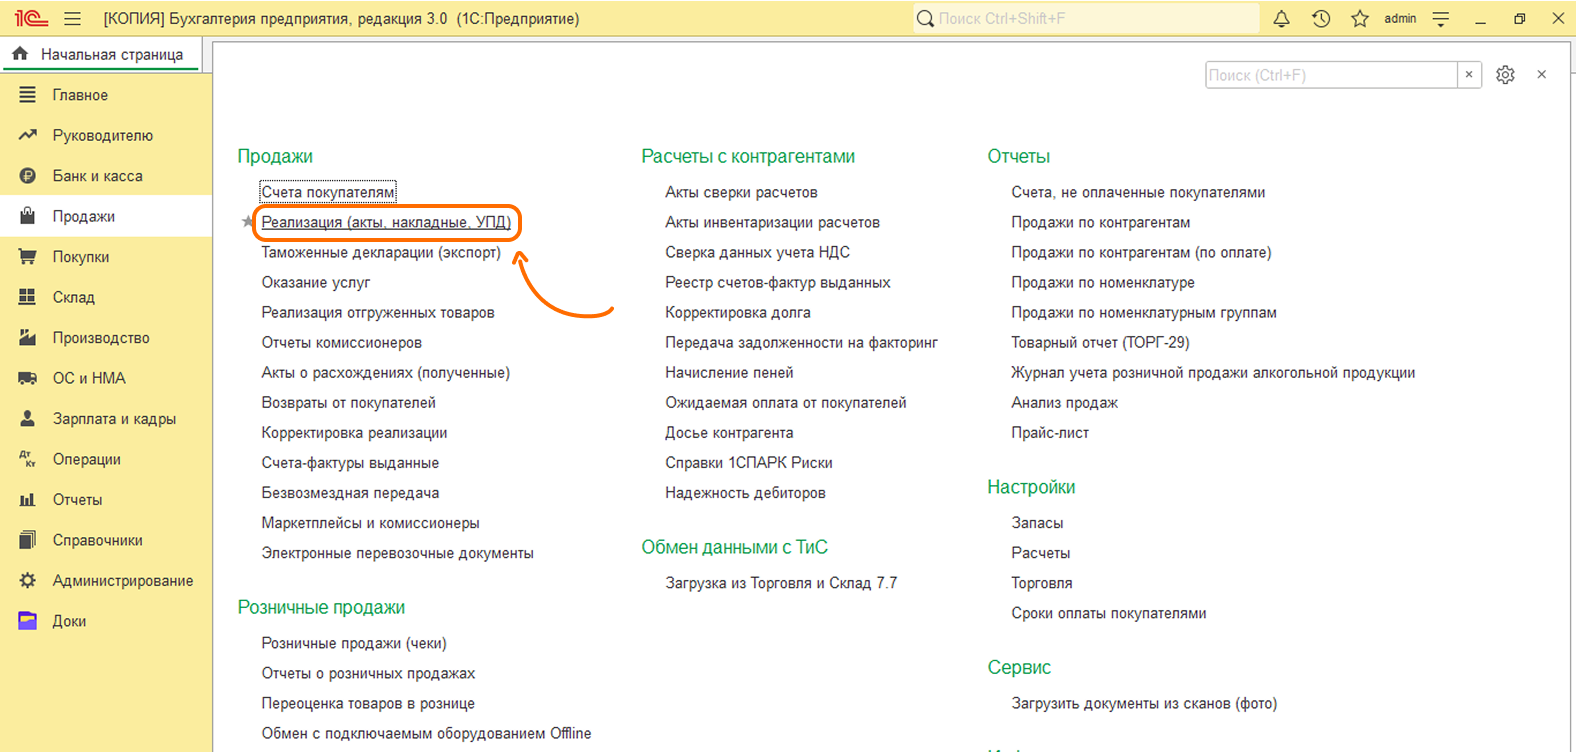1576x752 pixels.
Task: Open Загрузка из Торговля и Склад 7.7
Action: 781,582
